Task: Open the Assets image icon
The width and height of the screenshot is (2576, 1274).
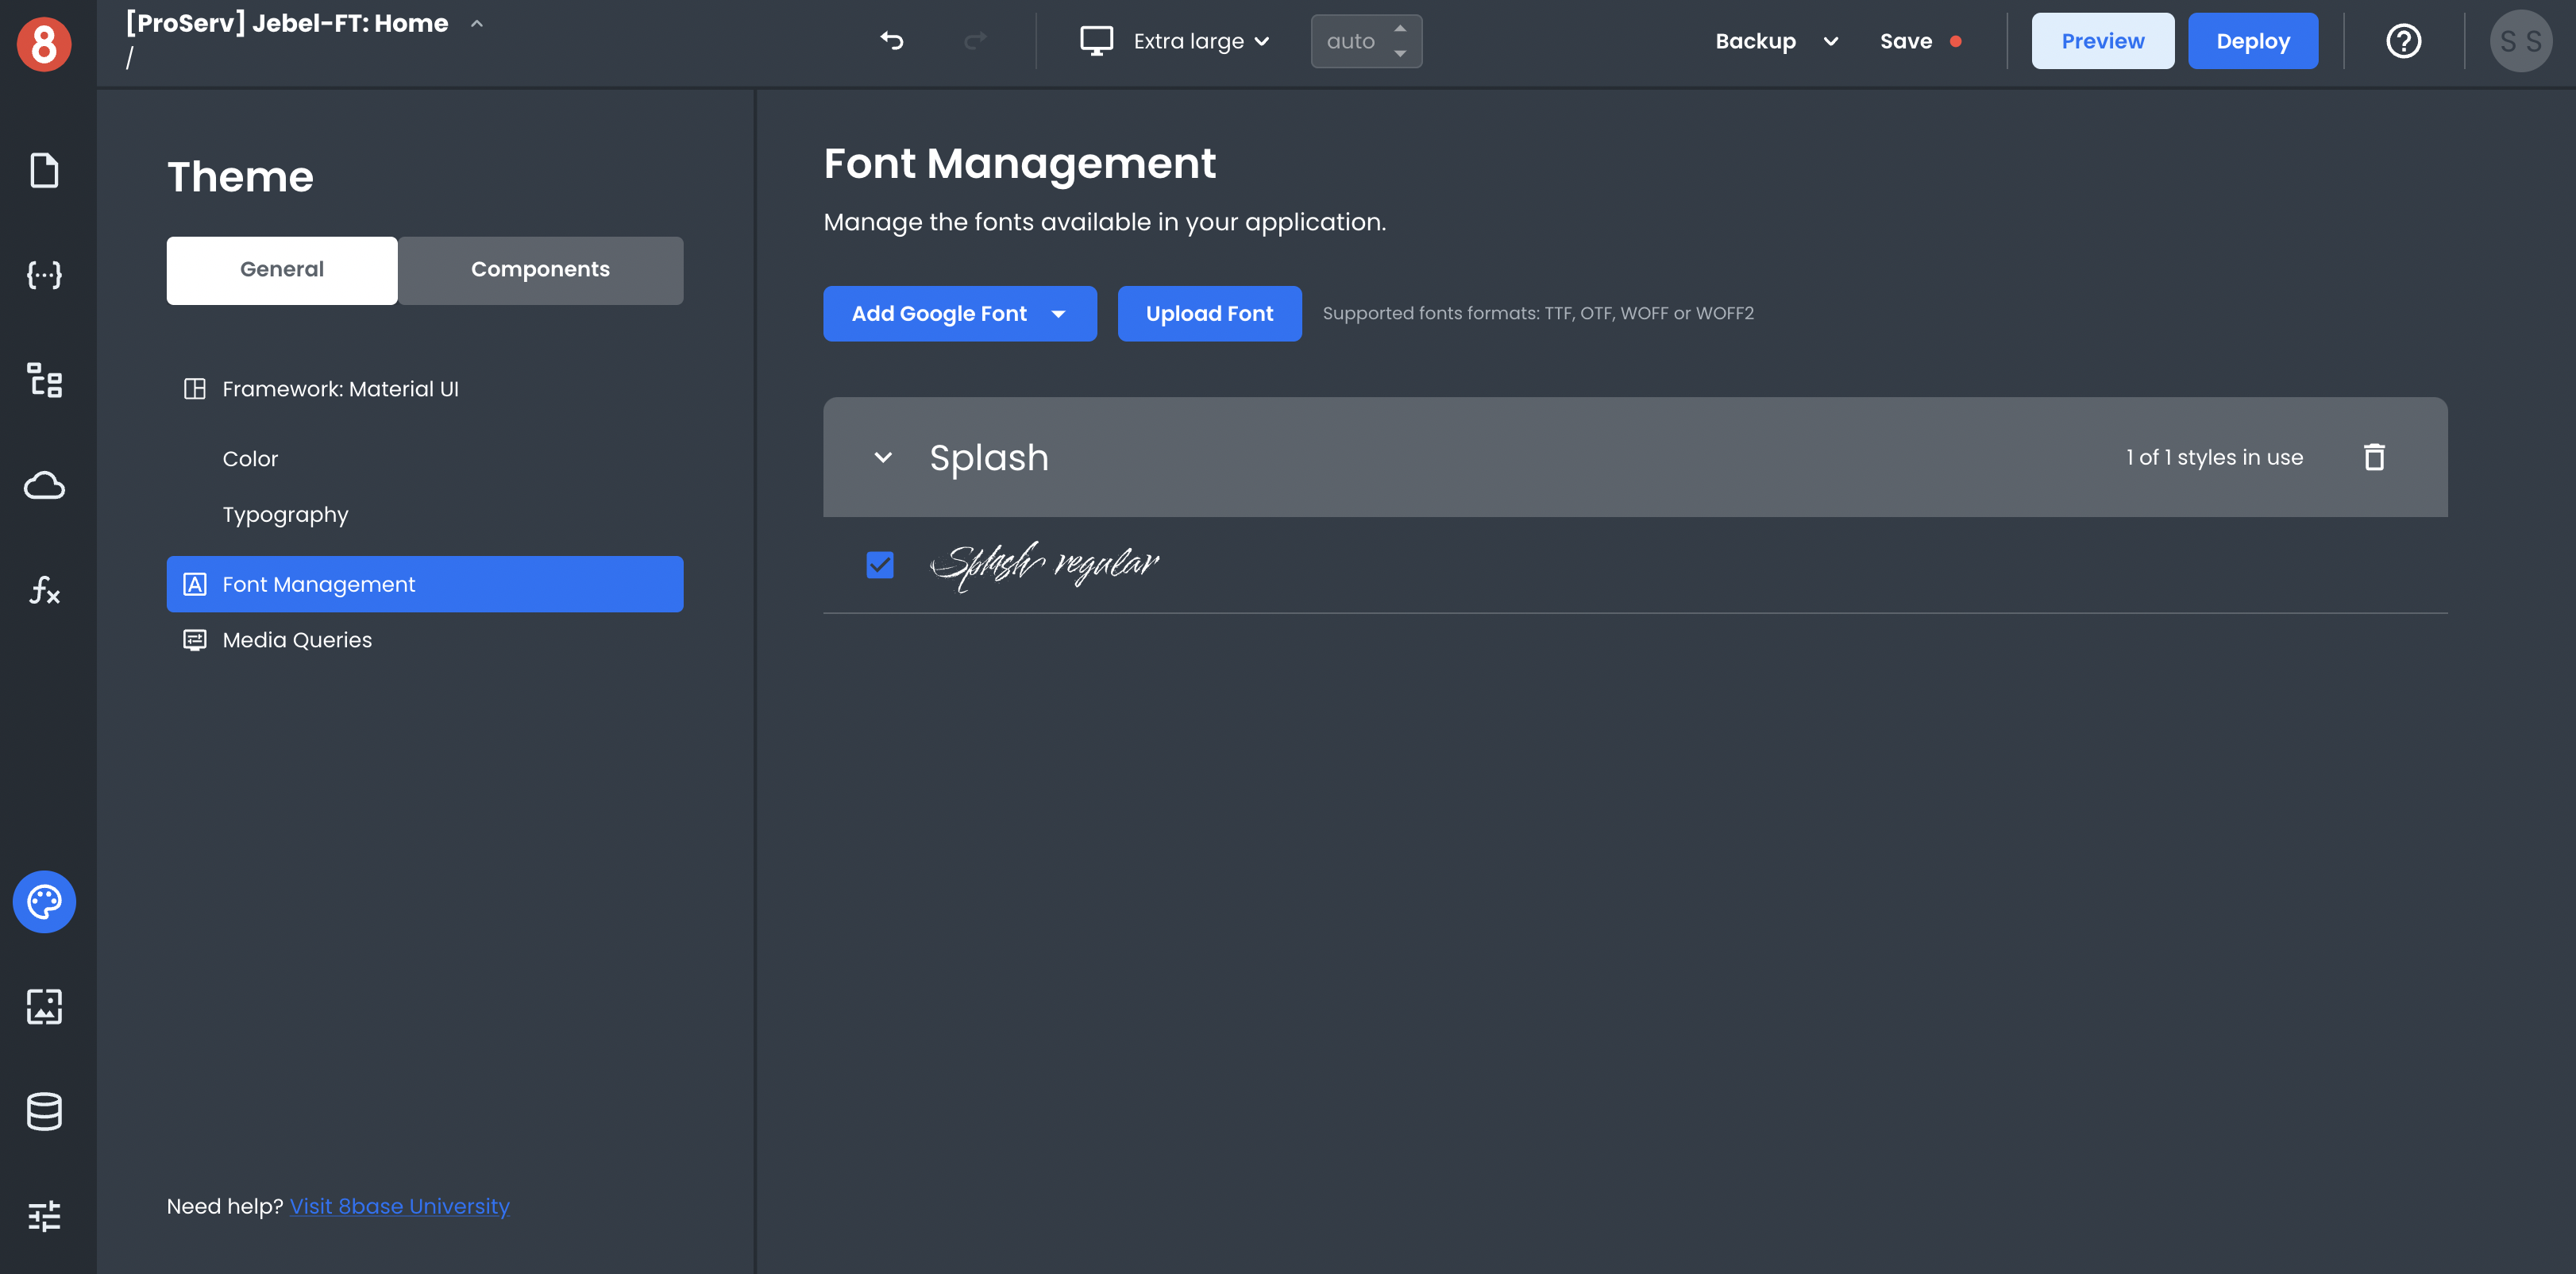Action: 44,1006
